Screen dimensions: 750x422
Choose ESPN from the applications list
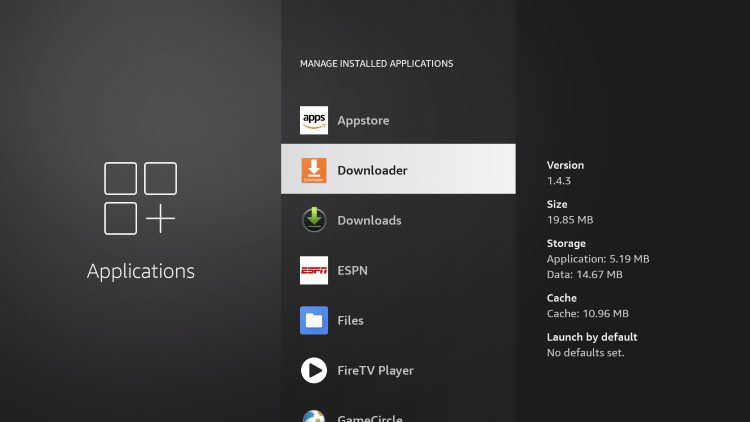pyautogui.click(x=398, y=270)
